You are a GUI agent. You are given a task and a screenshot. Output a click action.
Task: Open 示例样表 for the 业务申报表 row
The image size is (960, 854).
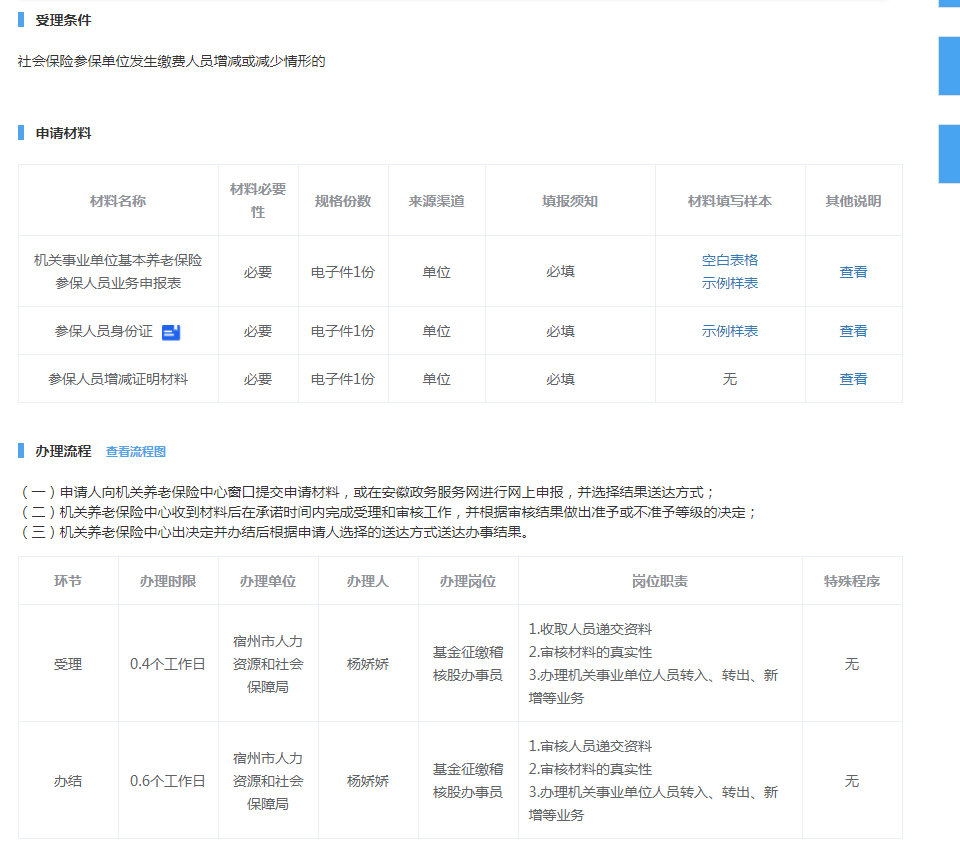coord(729,283)
